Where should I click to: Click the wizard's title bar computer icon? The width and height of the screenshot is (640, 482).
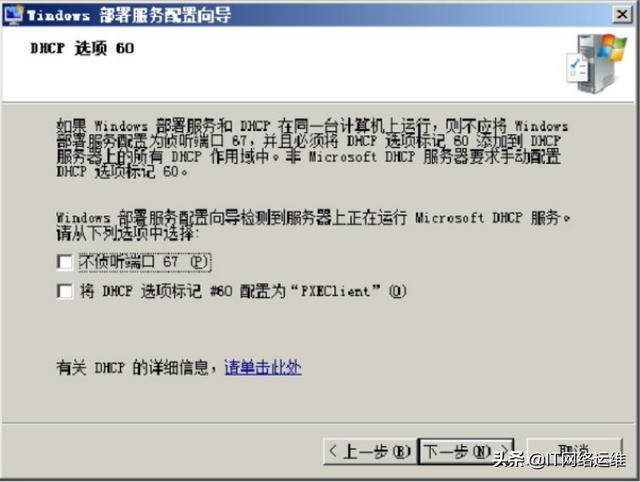coord(13,15)
